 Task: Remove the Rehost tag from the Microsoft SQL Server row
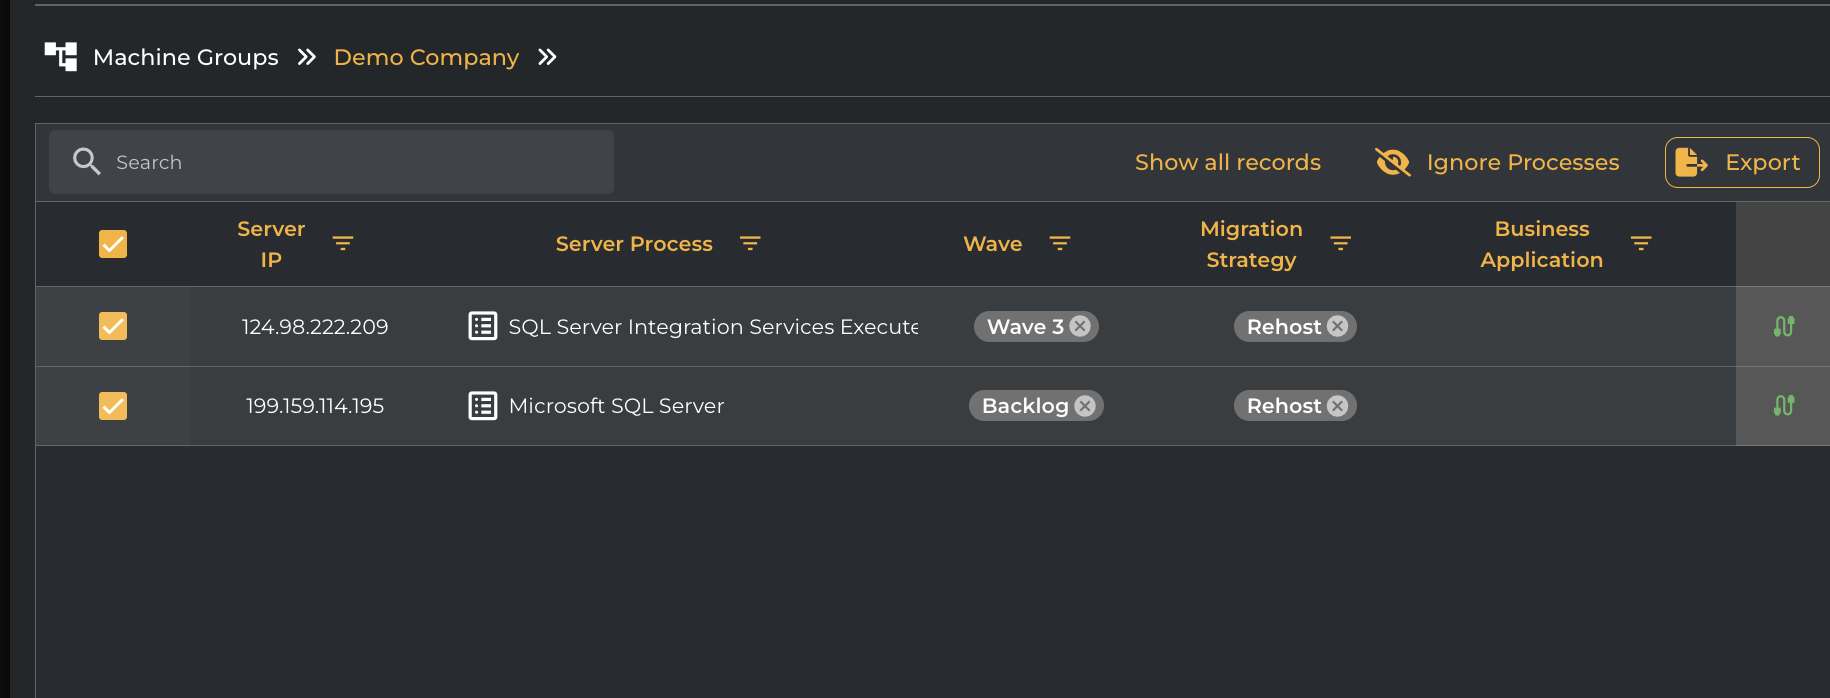pos(1338,406)
